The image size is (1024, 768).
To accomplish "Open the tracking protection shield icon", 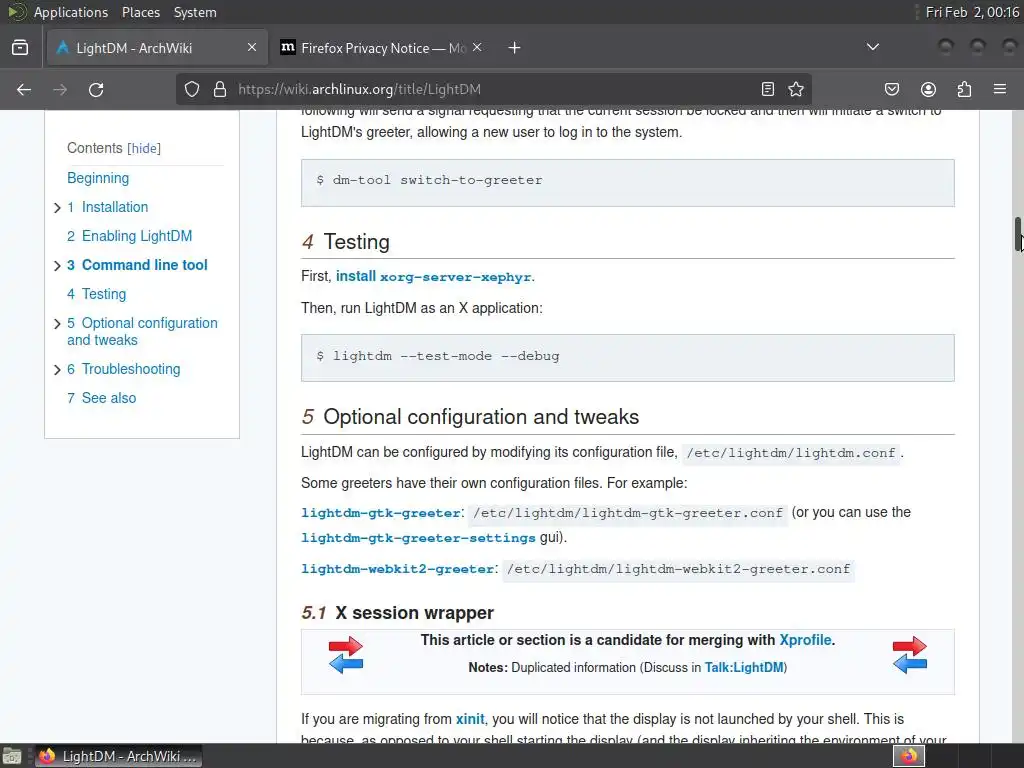I will (x=191, y=89).
